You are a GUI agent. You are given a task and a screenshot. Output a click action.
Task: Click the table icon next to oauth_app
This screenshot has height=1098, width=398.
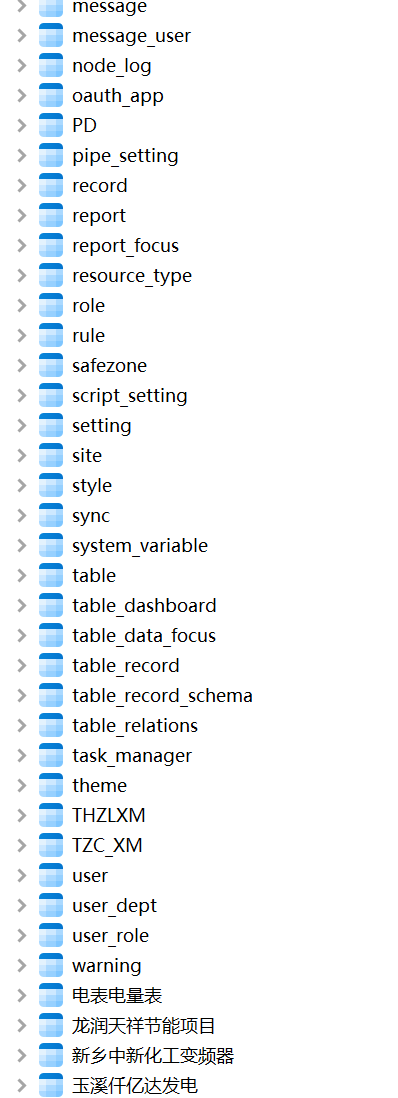51,95
